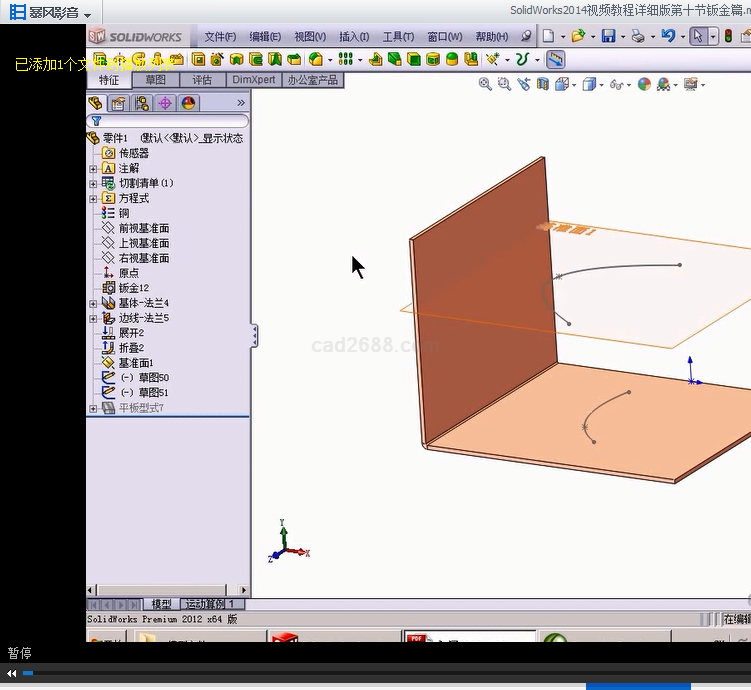The image size is (751, 690).
Task: Switch to the 草图 tab
Action: (x=155, y=80)
